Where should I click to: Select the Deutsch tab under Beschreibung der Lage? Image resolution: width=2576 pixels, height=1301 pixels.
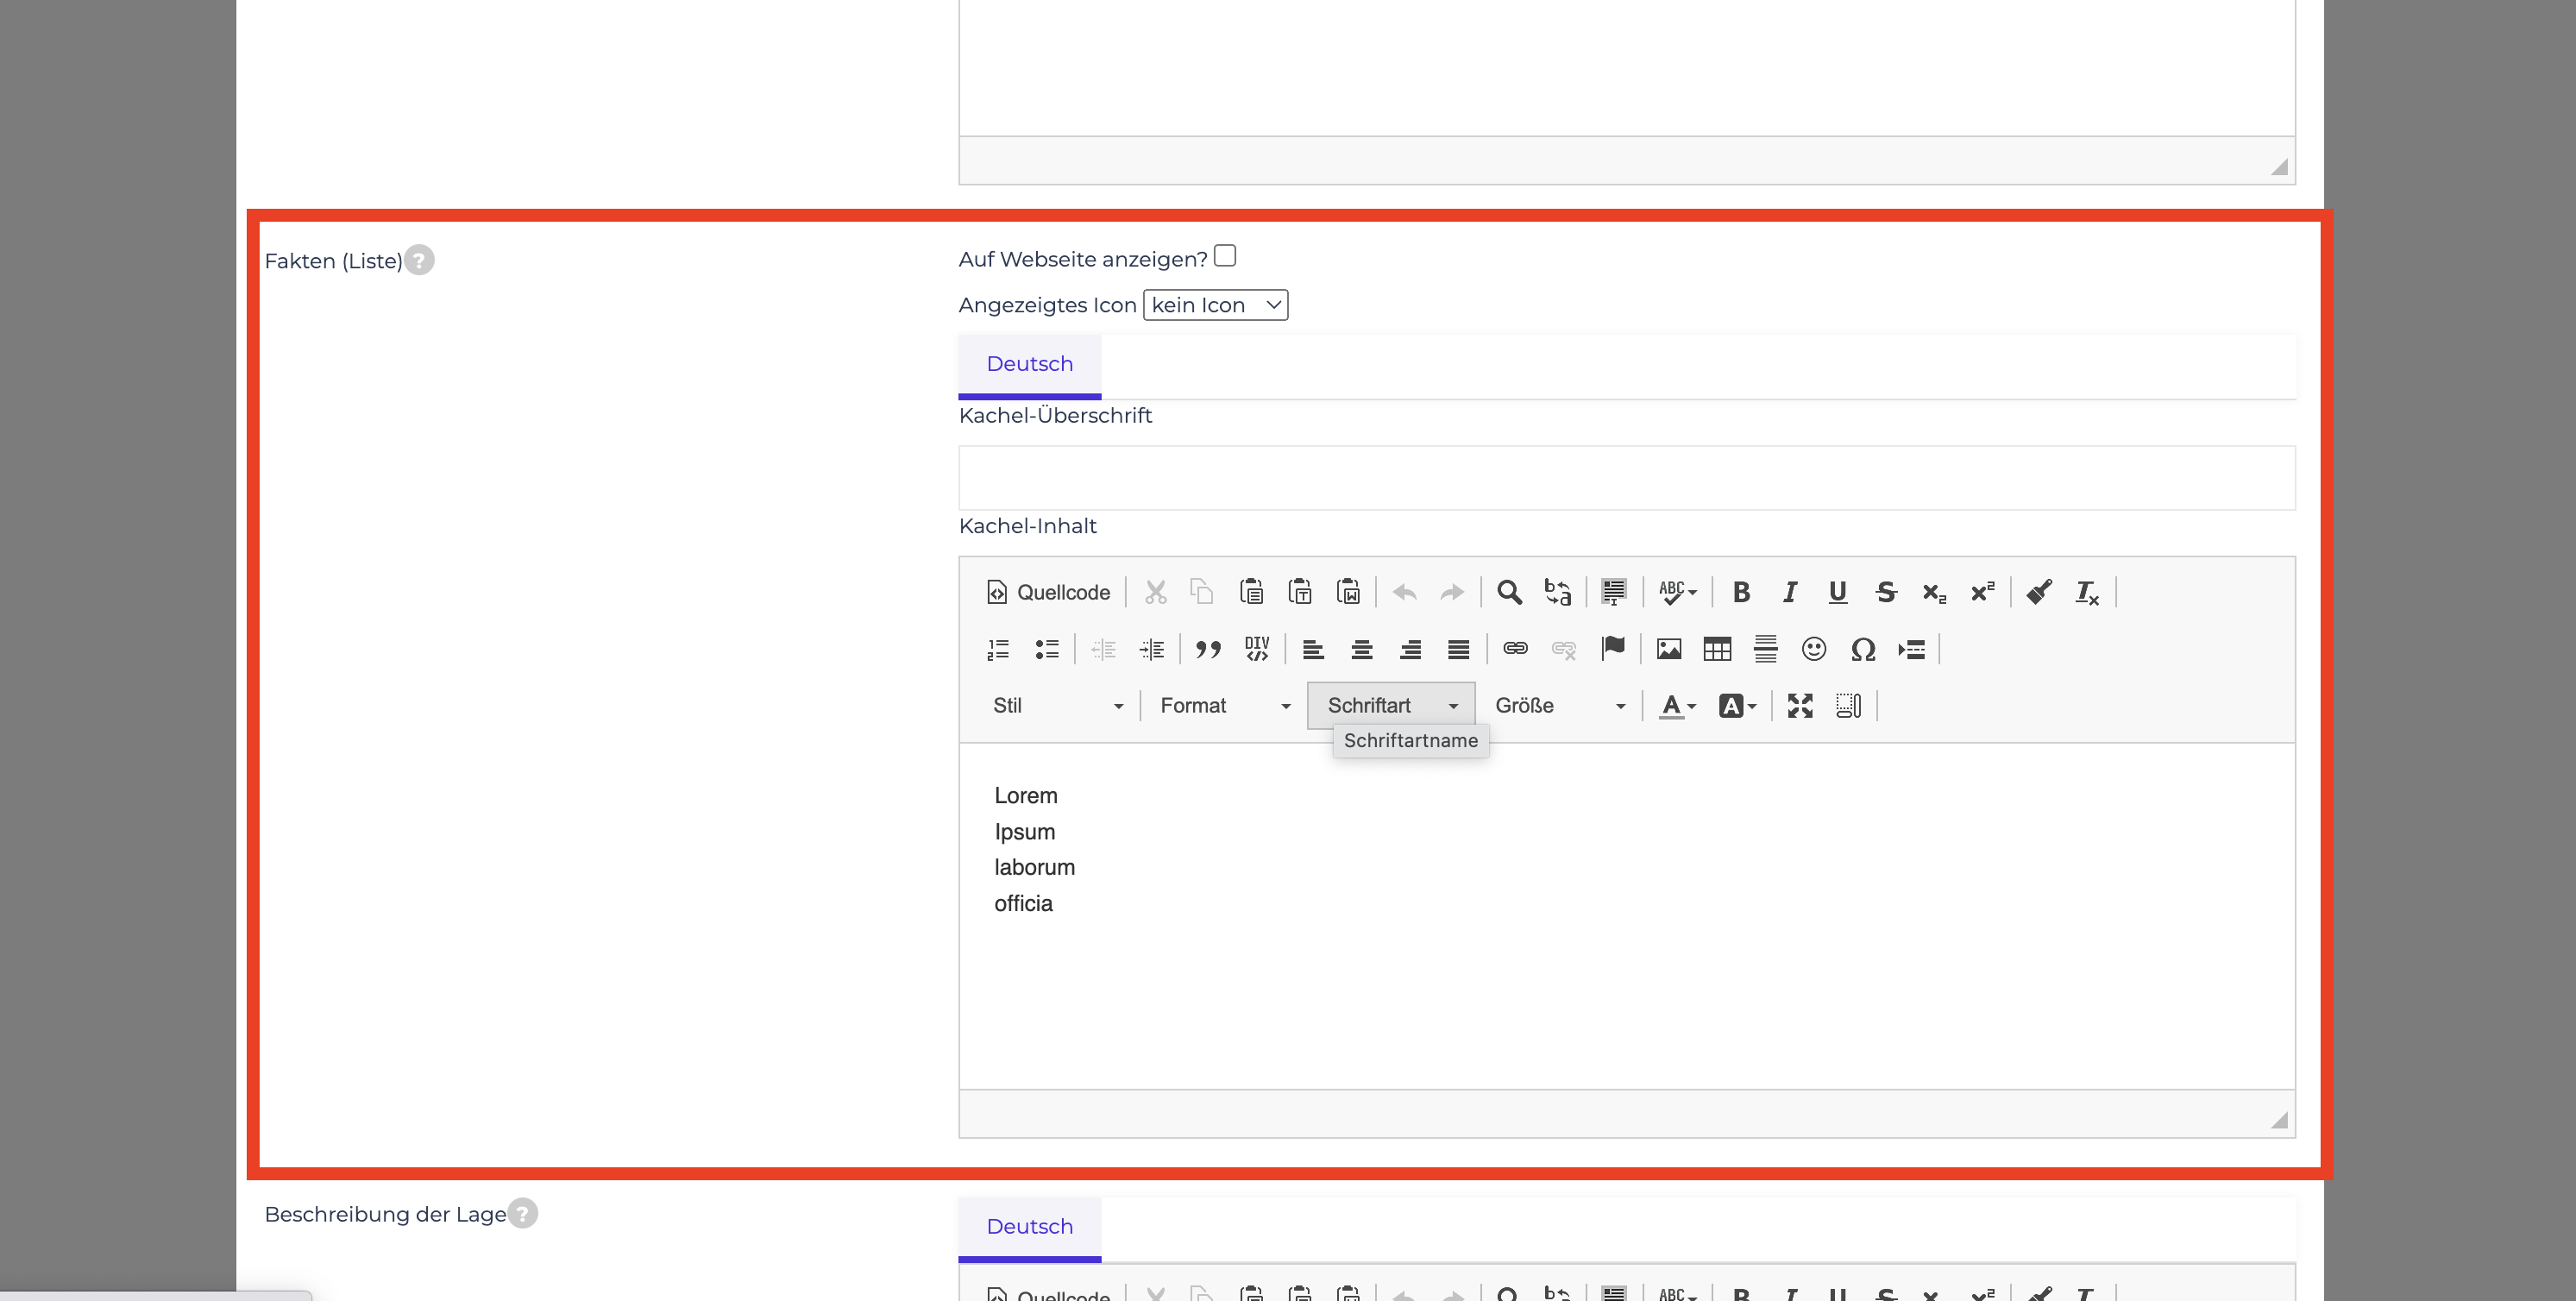coord(1029,1227)
